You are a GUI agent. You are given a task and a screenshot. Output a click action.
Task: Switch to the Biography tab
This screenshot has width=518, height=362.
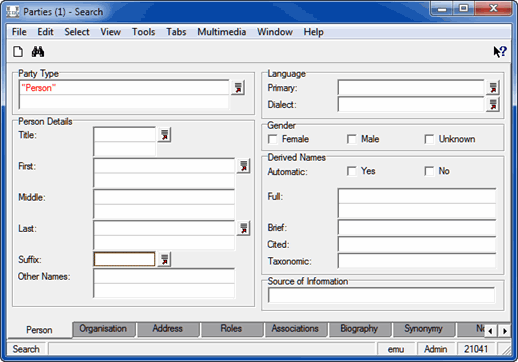359,329
